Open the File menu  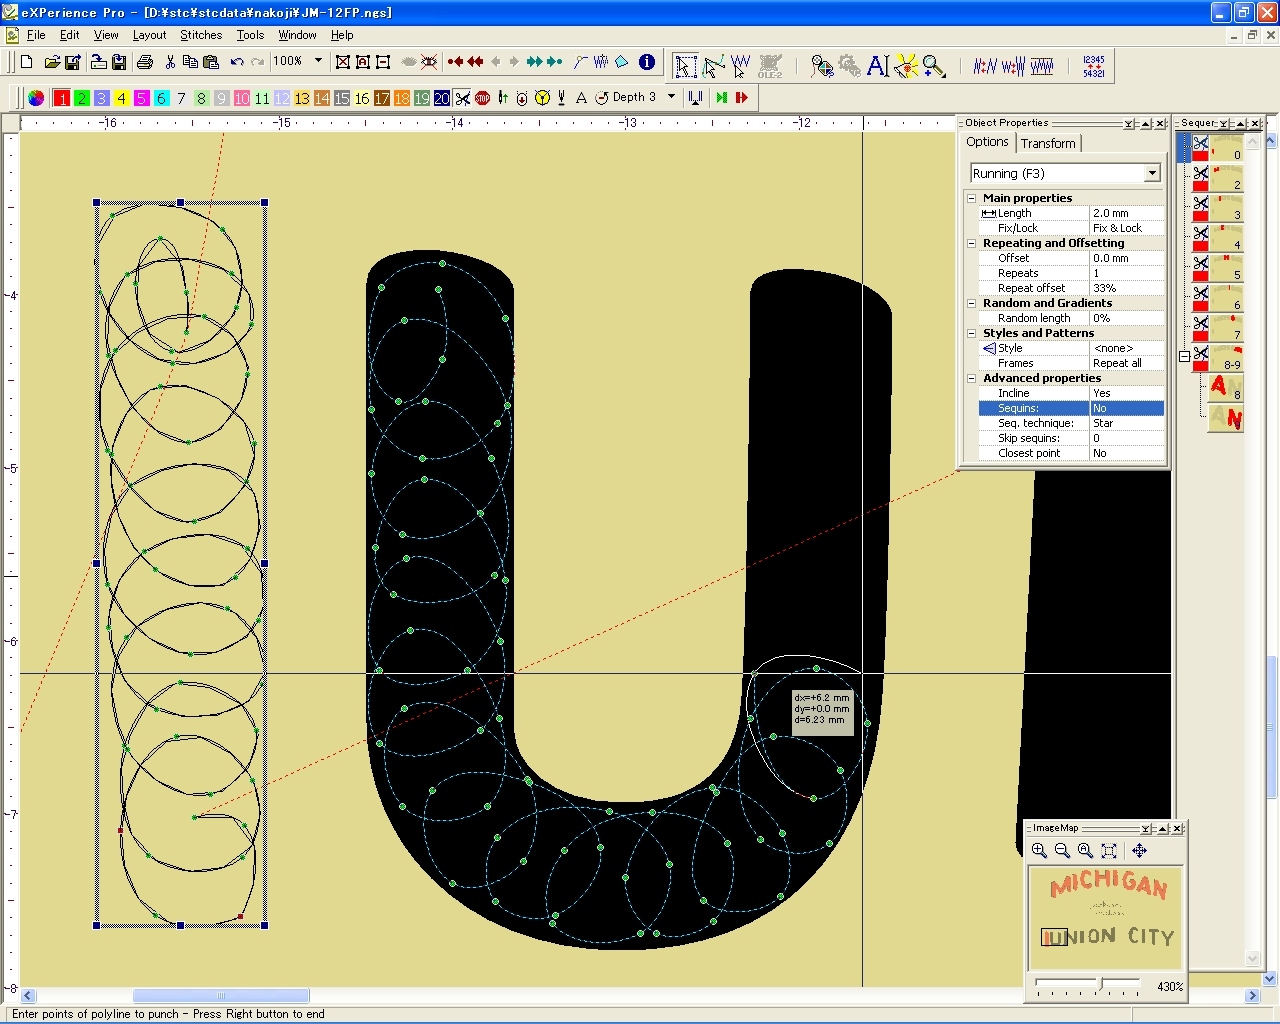pyautogui.click(x=36, y=35)
